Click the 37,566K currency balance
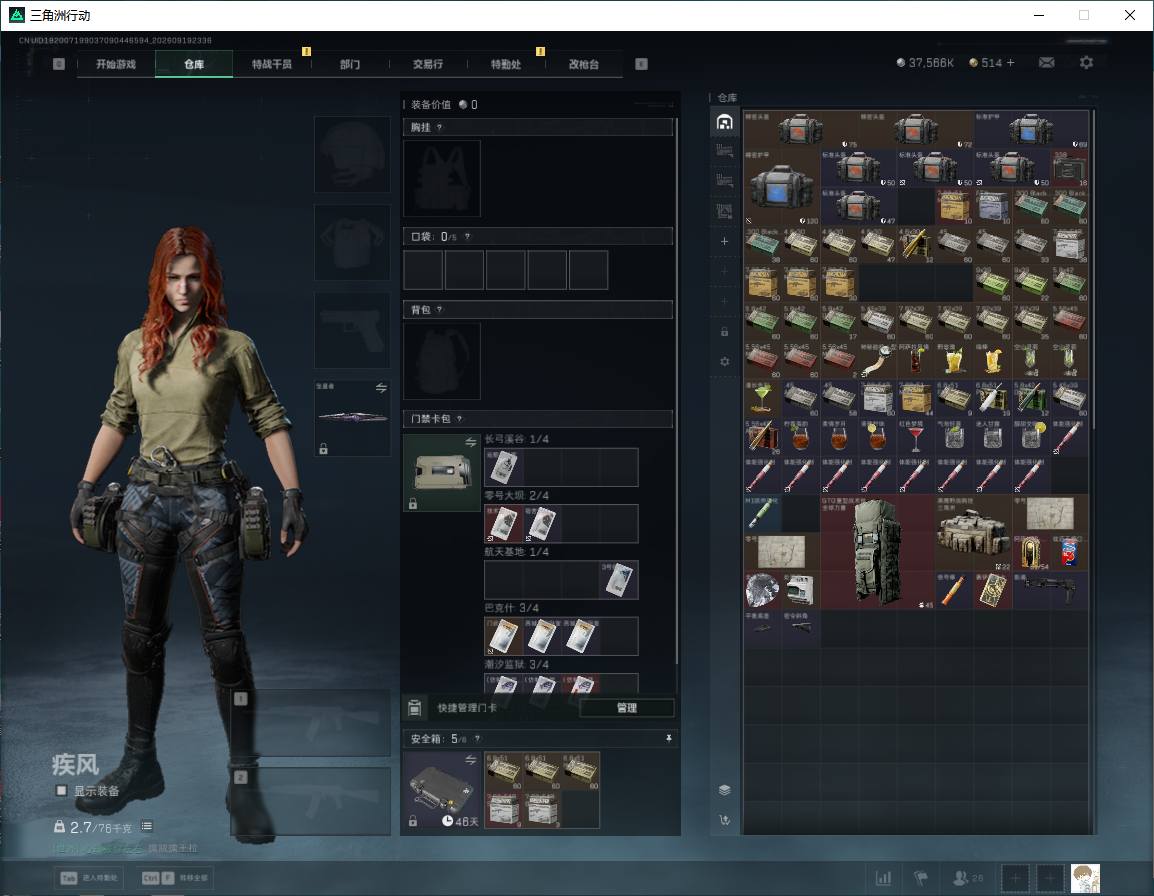1154x896 pixels. (925, 63)
